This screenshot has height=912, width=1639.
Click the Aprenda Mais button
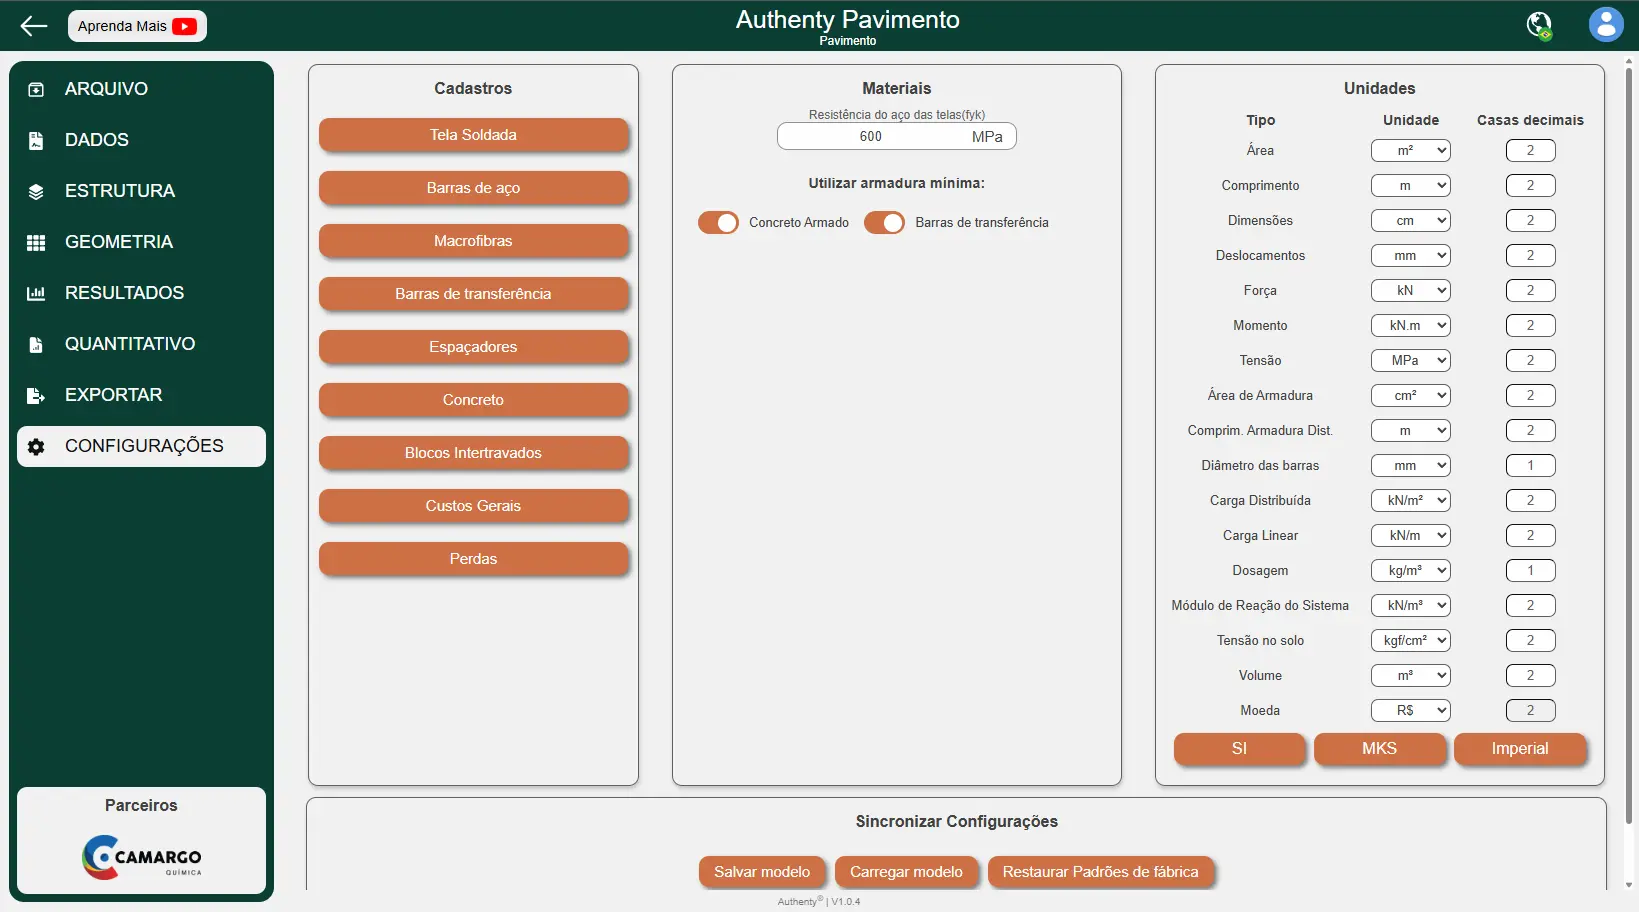click(x=137, y=26)
